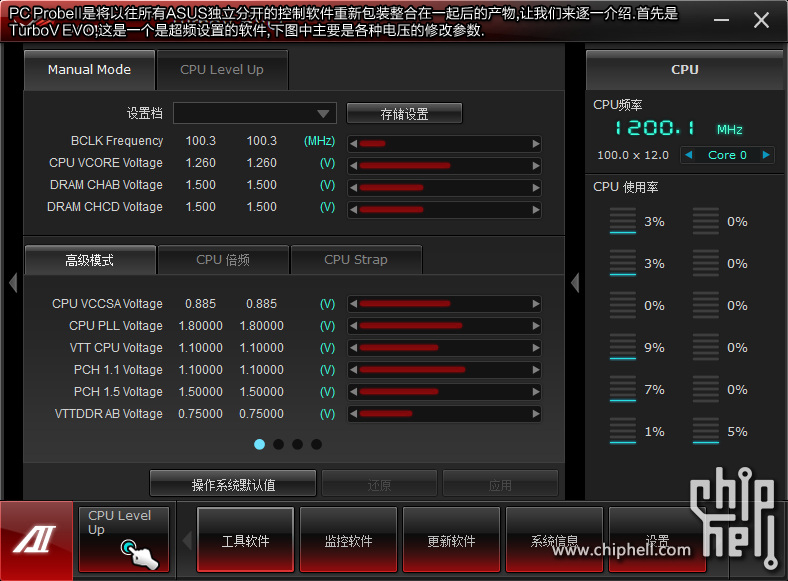Image resolution: width=788 pixels, height=581 pixels.
Task: Increase VTTDDR AB Voltage with right arrow
Action: pos(536,414)
